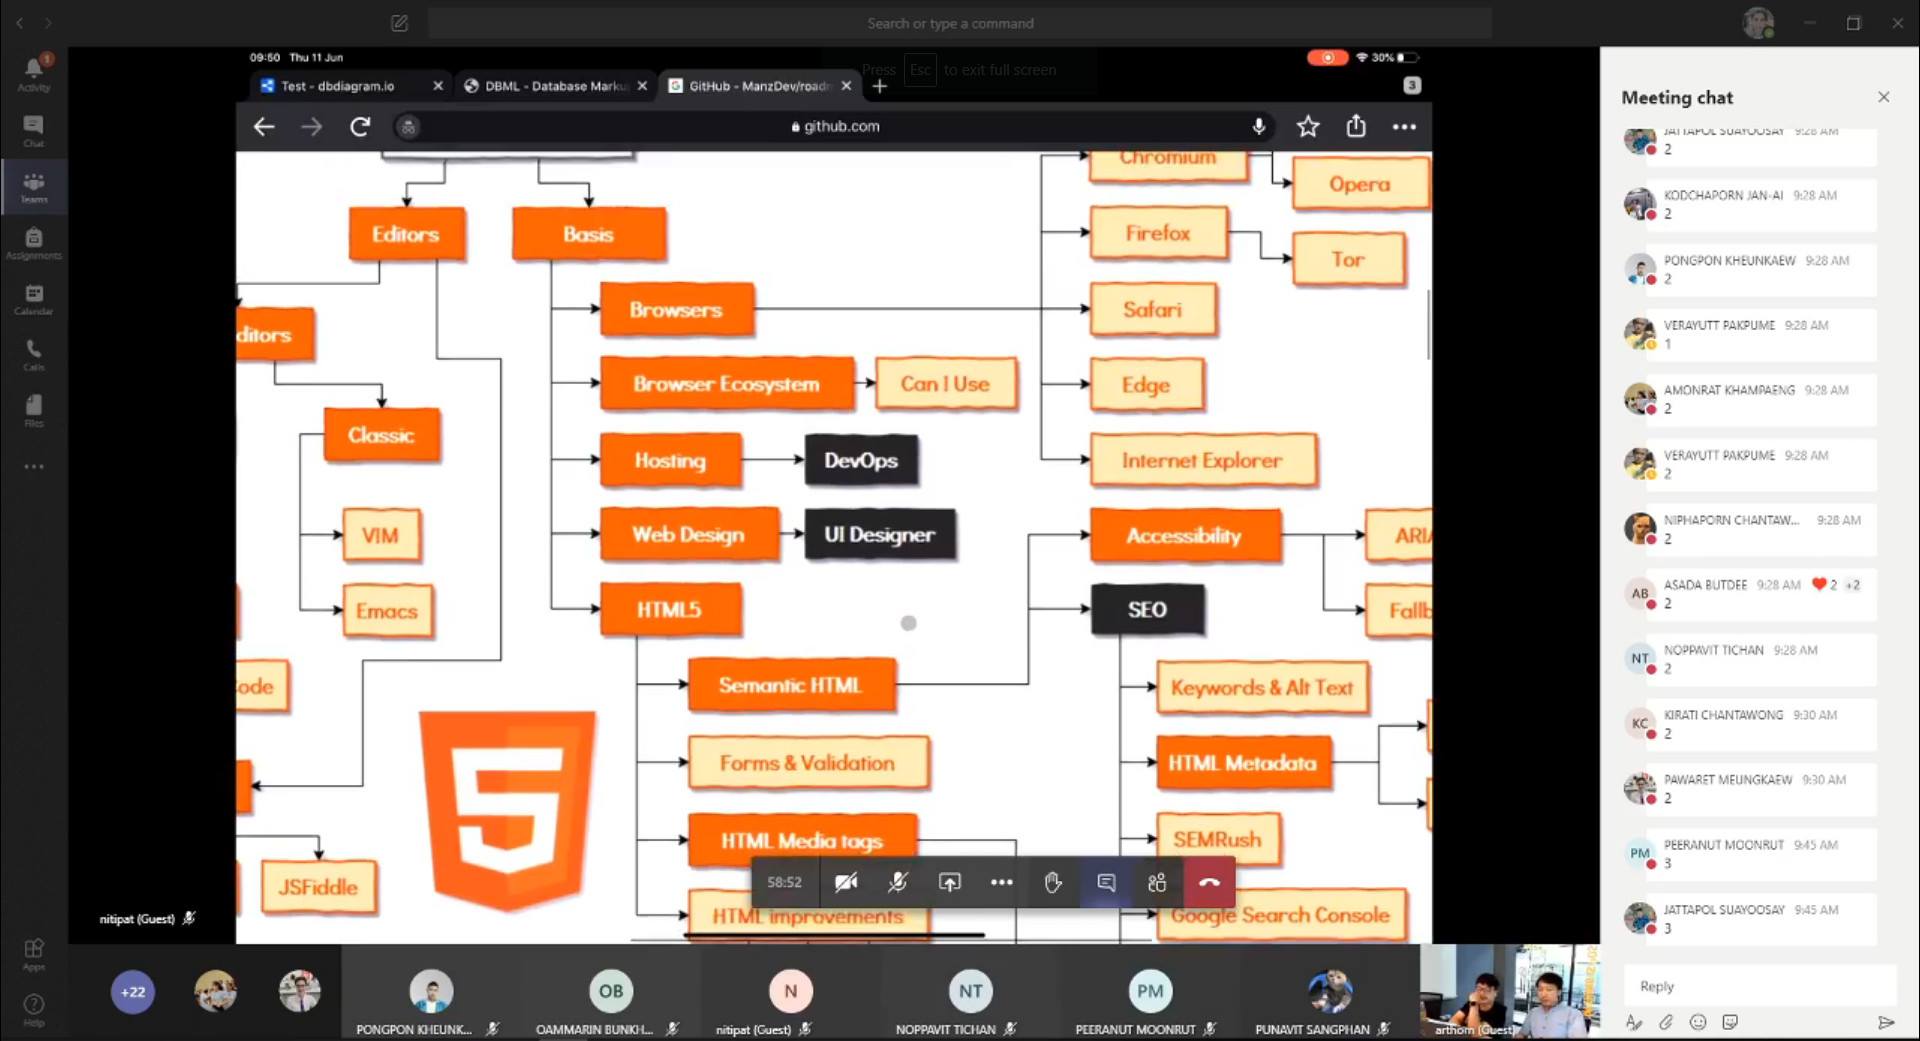Activate voice search microphone in address bar
The height and width of the screenshot is (1041, 1920).
1259,126
